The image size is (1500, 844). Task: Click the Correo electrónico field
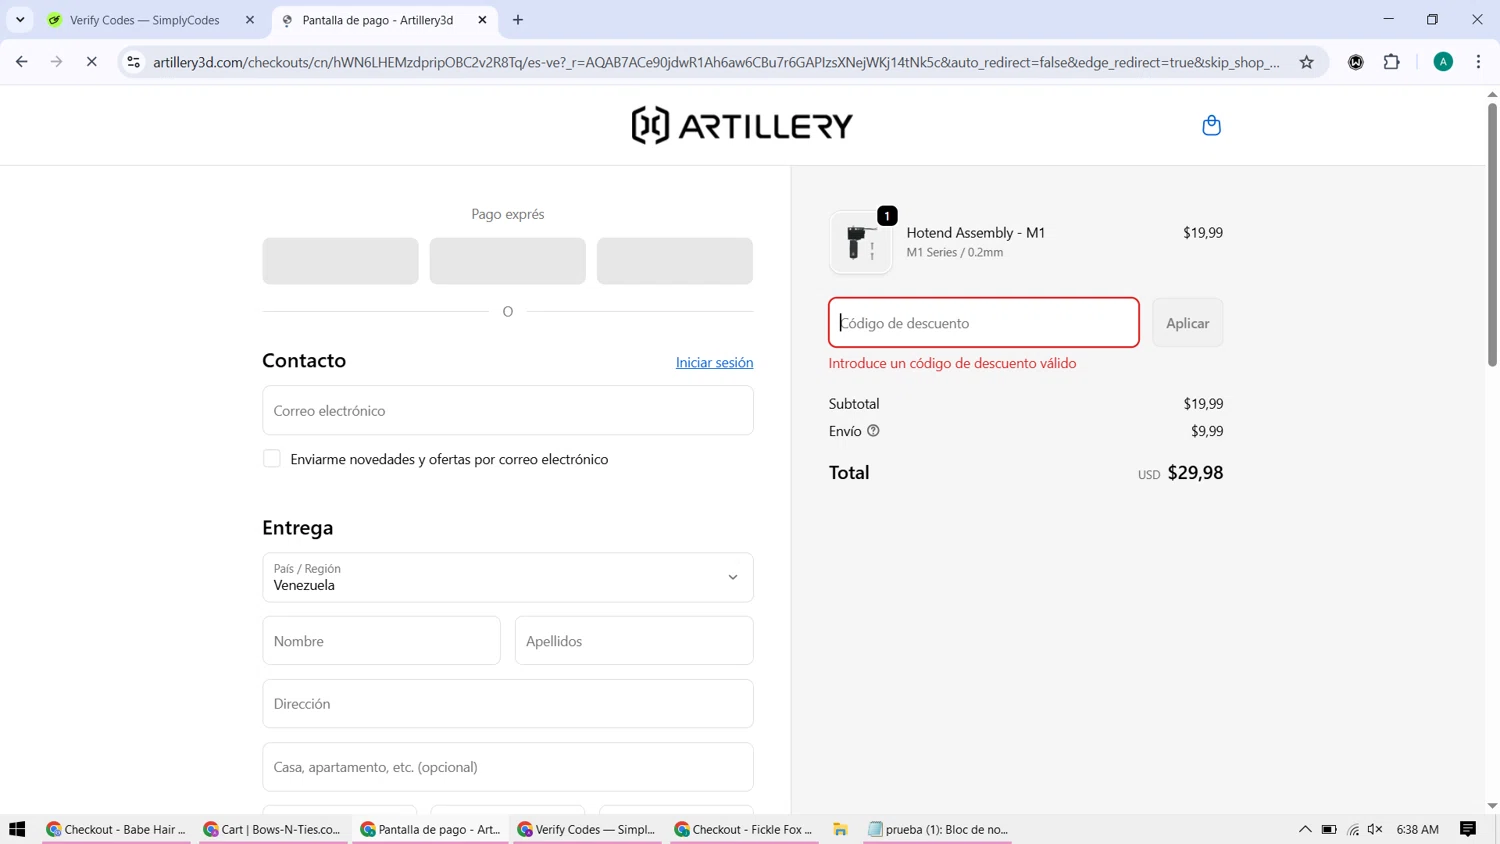pyautogui.click(x=508, y=411)
